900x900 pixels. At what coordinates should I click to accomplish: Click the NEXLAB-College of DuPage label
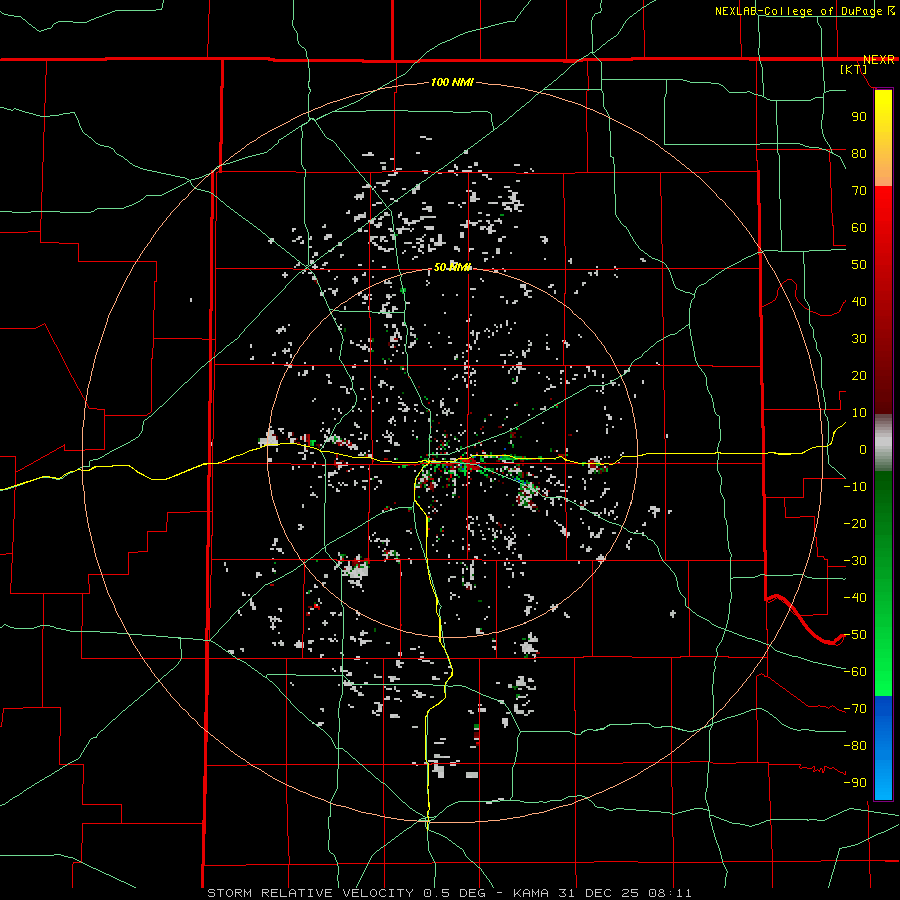pos(798,11)
